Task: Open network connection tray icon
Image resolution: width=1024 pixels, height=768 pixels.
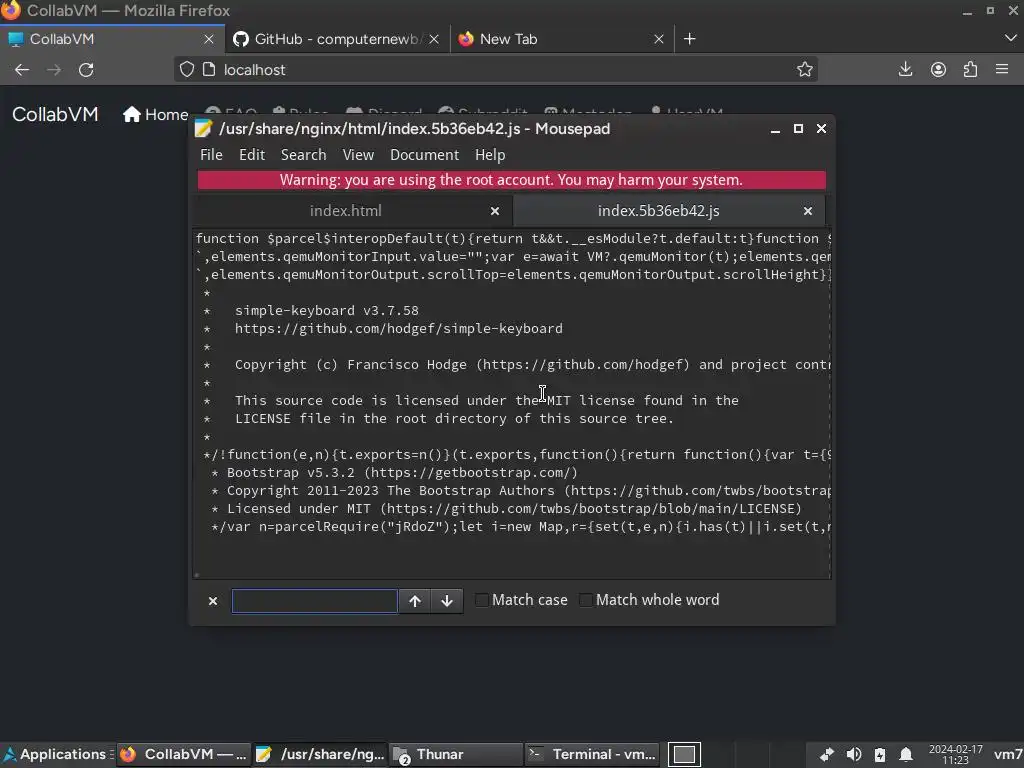Action: [827, 755]
